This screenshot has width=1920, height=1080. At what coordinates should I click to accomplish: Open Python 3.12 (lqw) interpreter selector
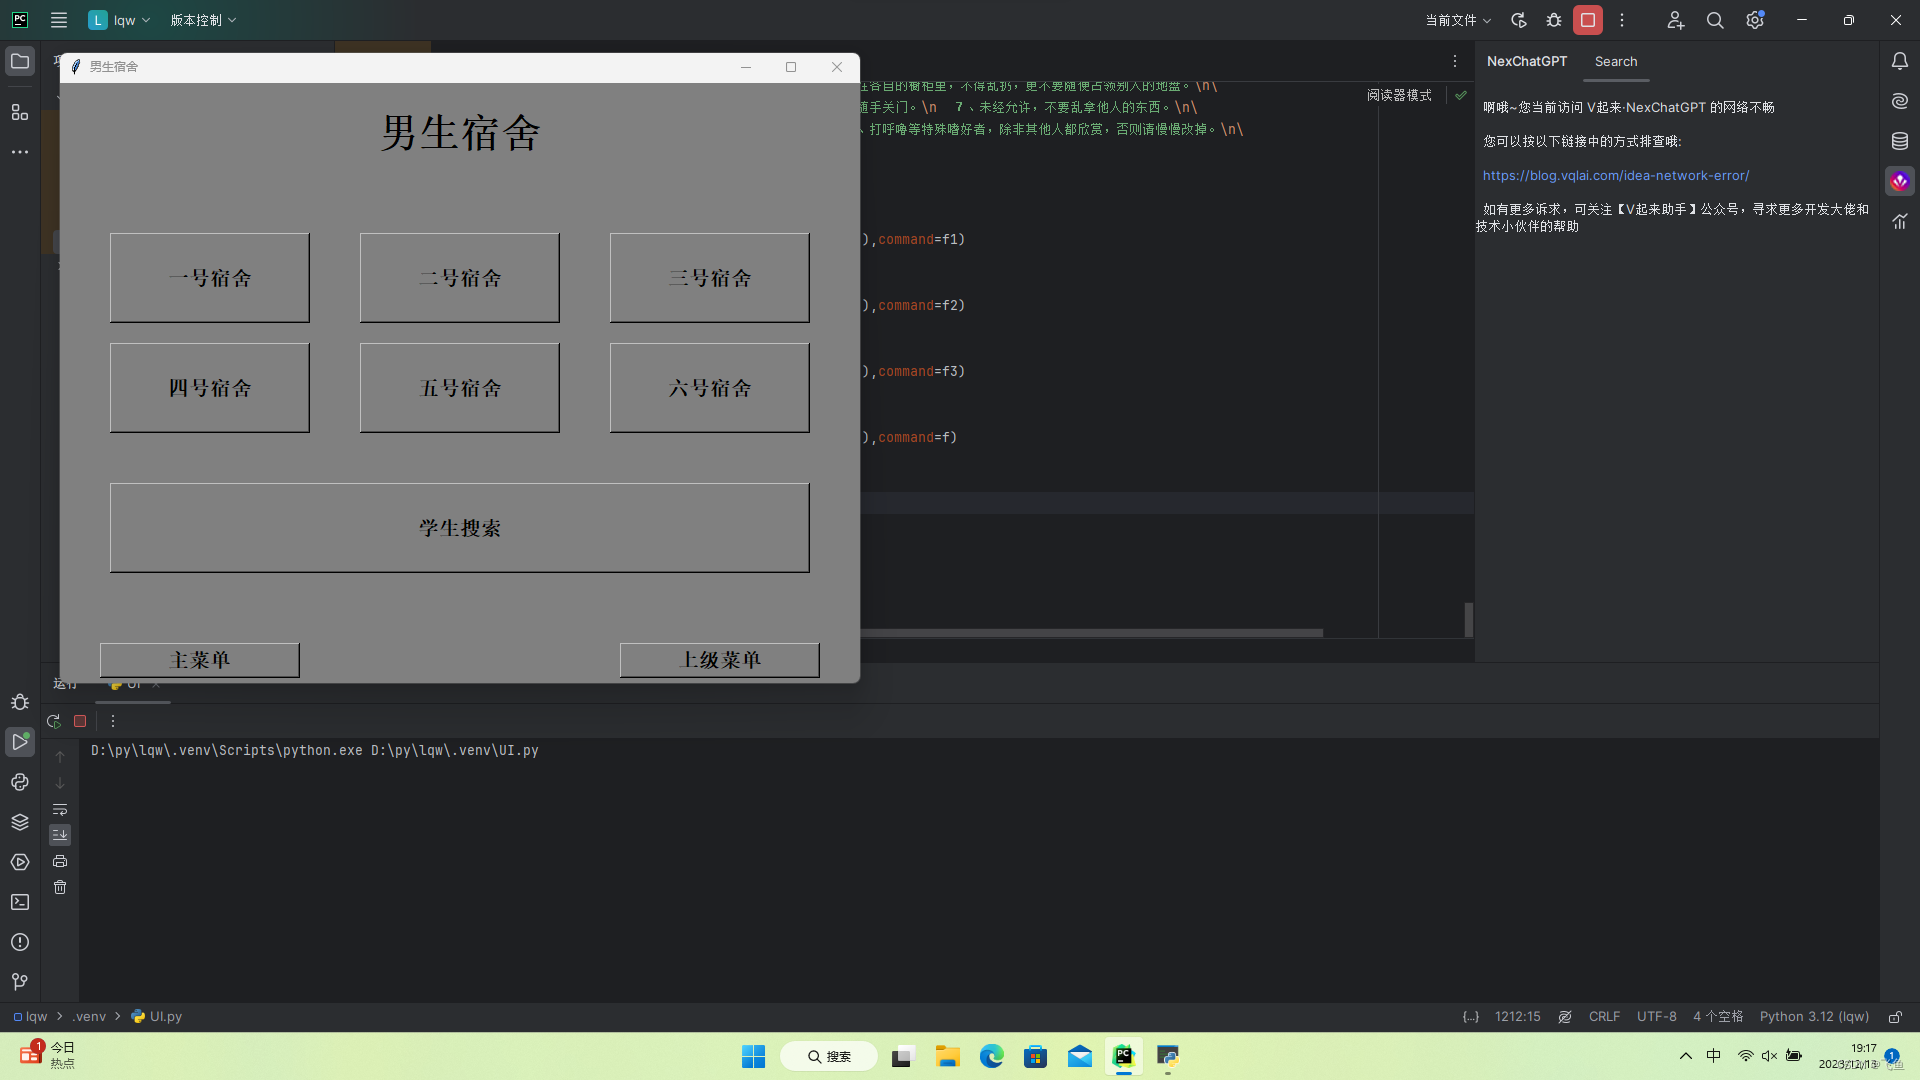point(1814,1016)
